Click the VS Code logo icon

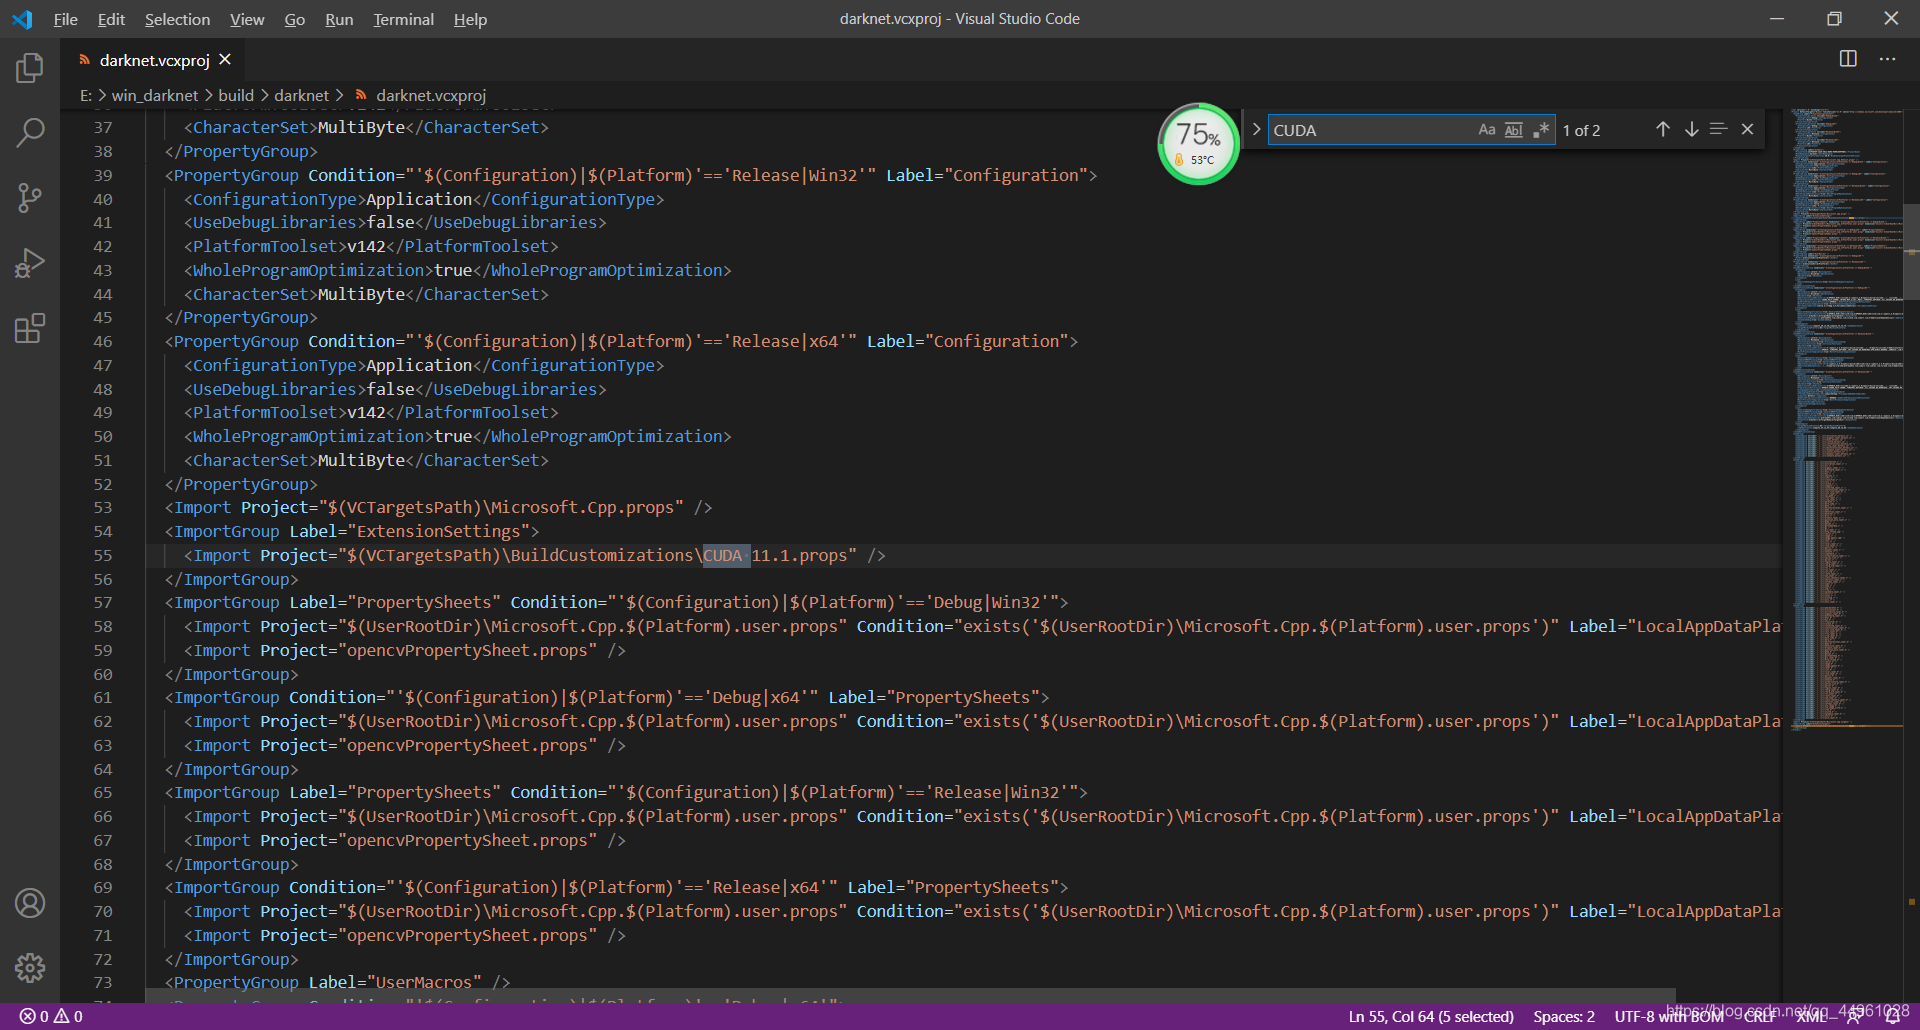tap(22, 19)
